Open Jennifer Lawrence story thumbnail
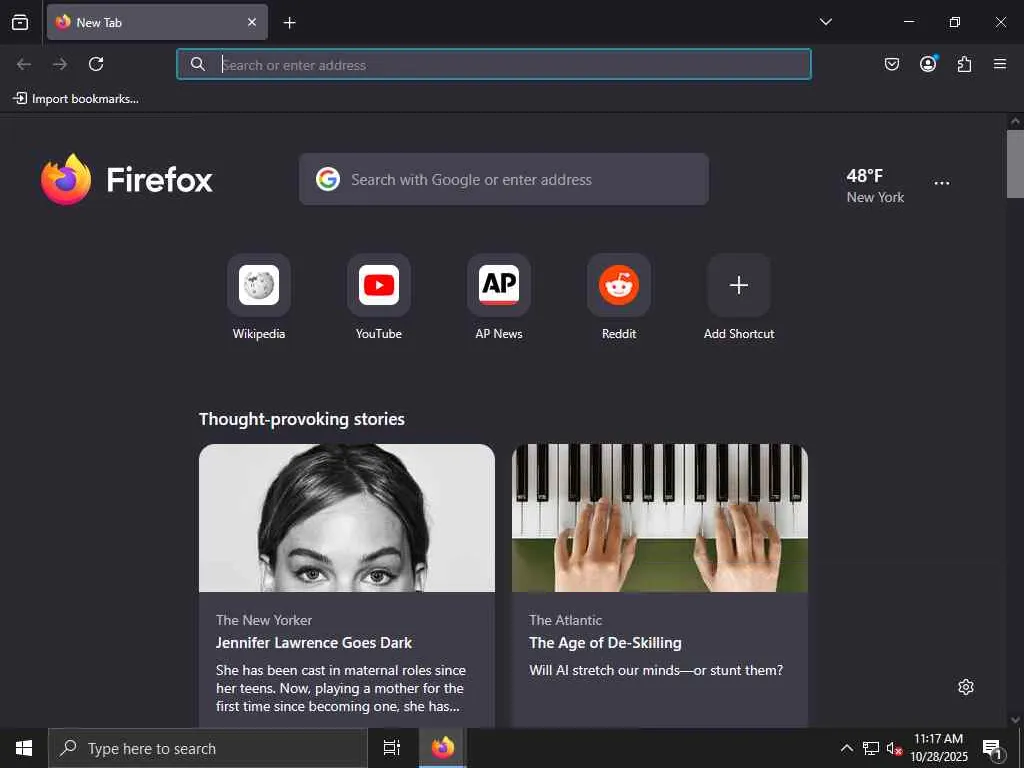The width and height of the screenshot is (1024, 768). [347, 518]
